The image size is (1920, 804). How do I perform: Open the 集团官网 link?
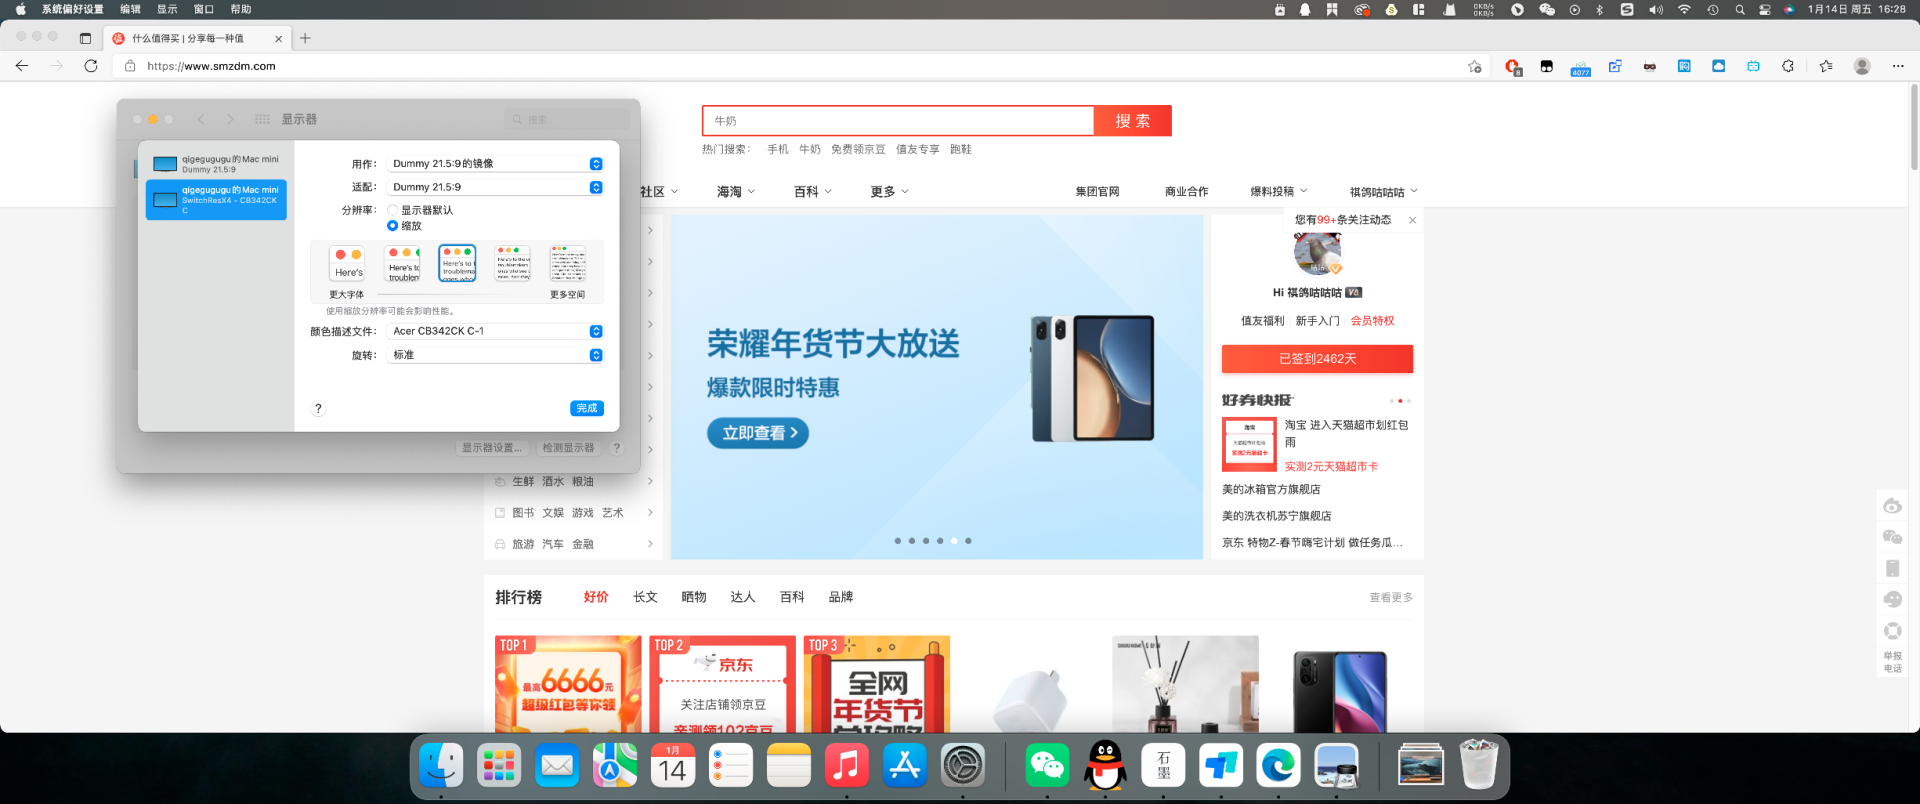(1097, 191)
